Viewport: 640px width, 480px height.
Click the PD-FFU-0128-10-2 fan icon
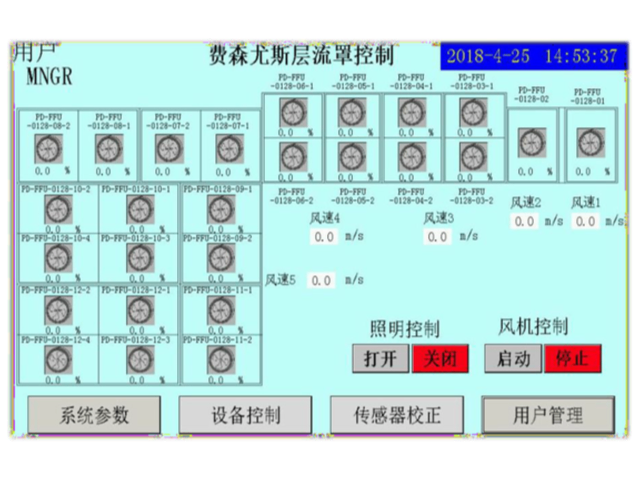click(58, 209)
